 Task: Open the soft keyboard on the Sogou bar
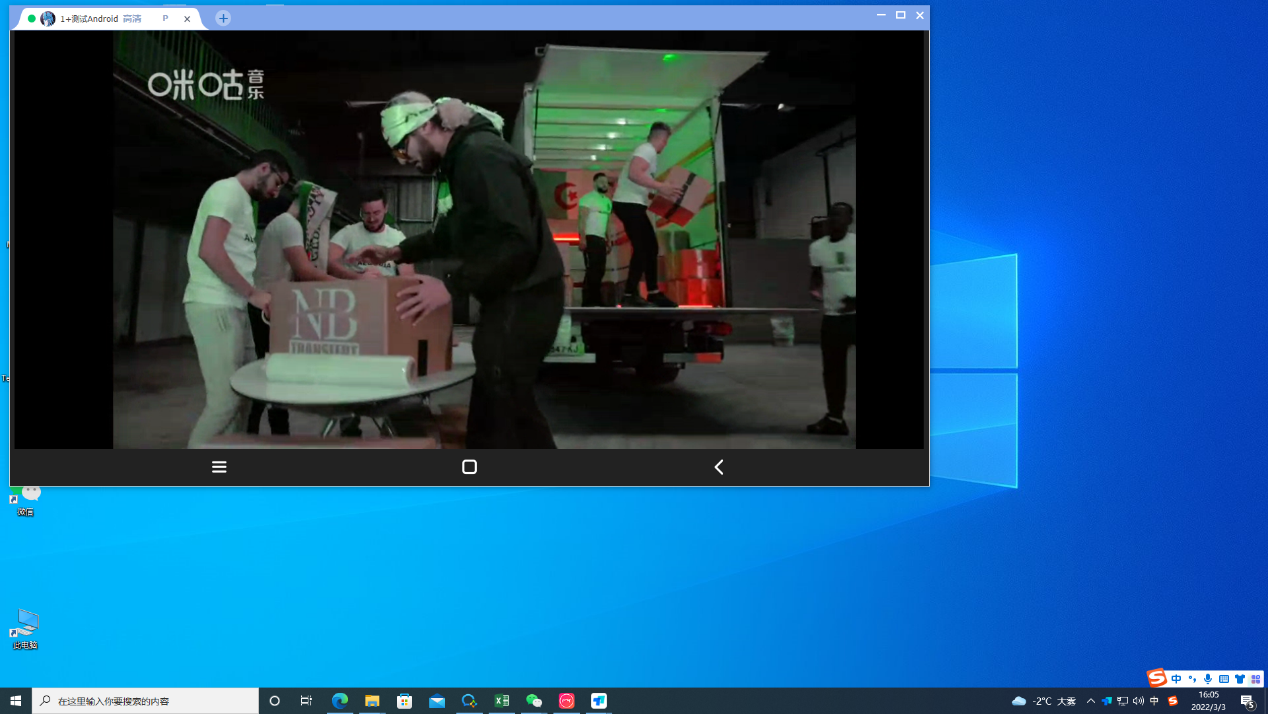click(x=1224, y=679)
